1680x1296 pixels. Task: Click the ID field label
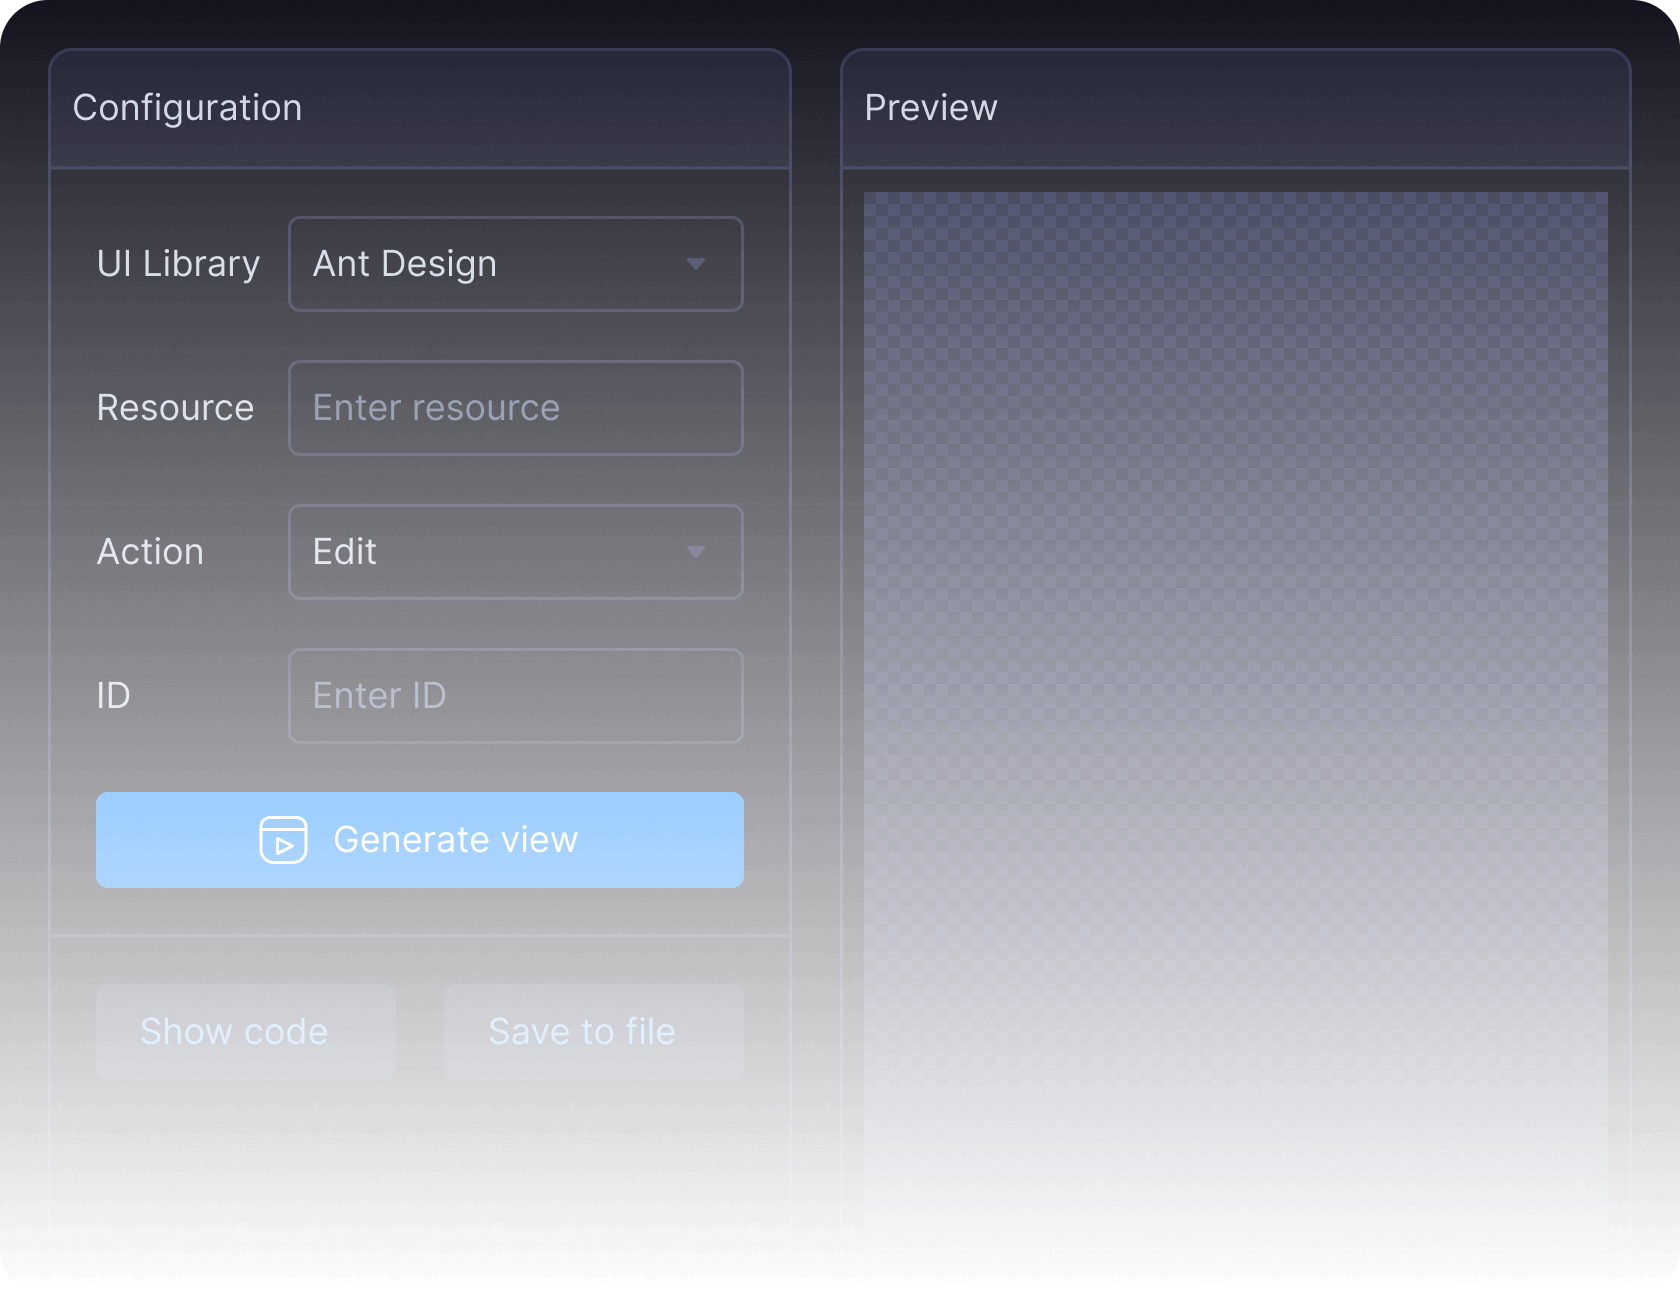pos(113,696)
